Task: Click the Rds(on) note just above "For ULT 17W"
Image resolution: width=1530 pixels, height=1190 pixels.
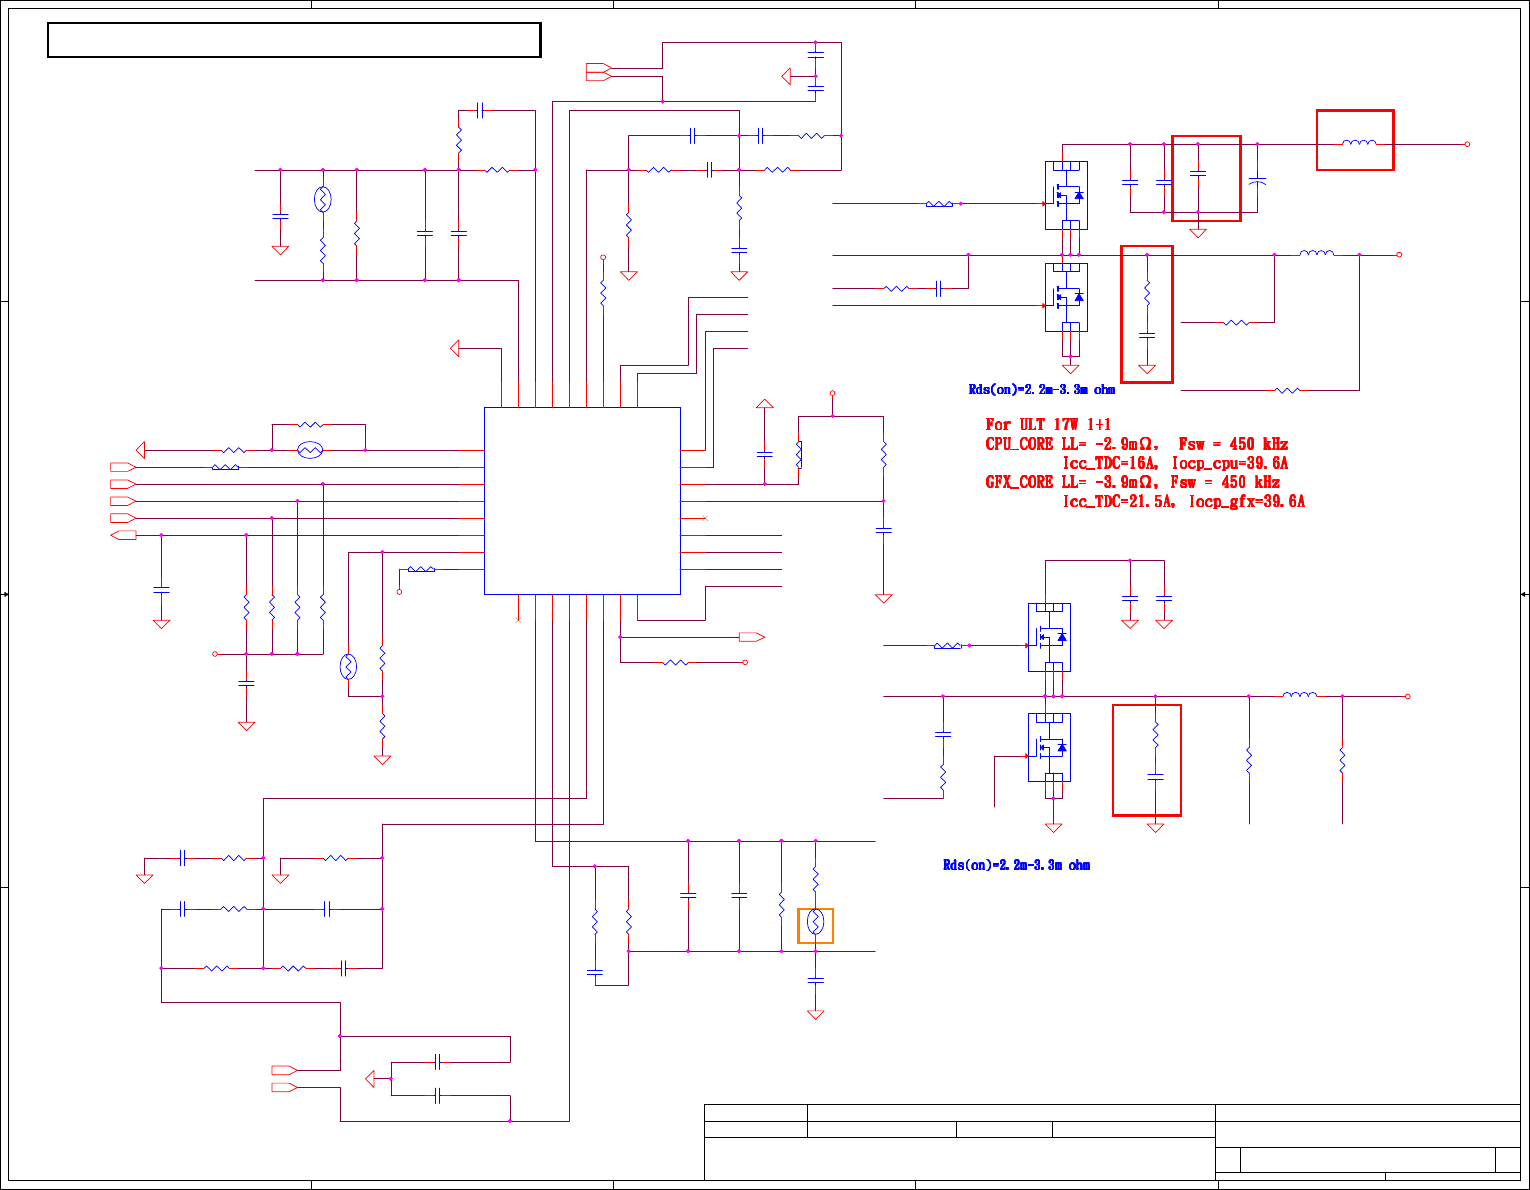Action: point(1041,390)
